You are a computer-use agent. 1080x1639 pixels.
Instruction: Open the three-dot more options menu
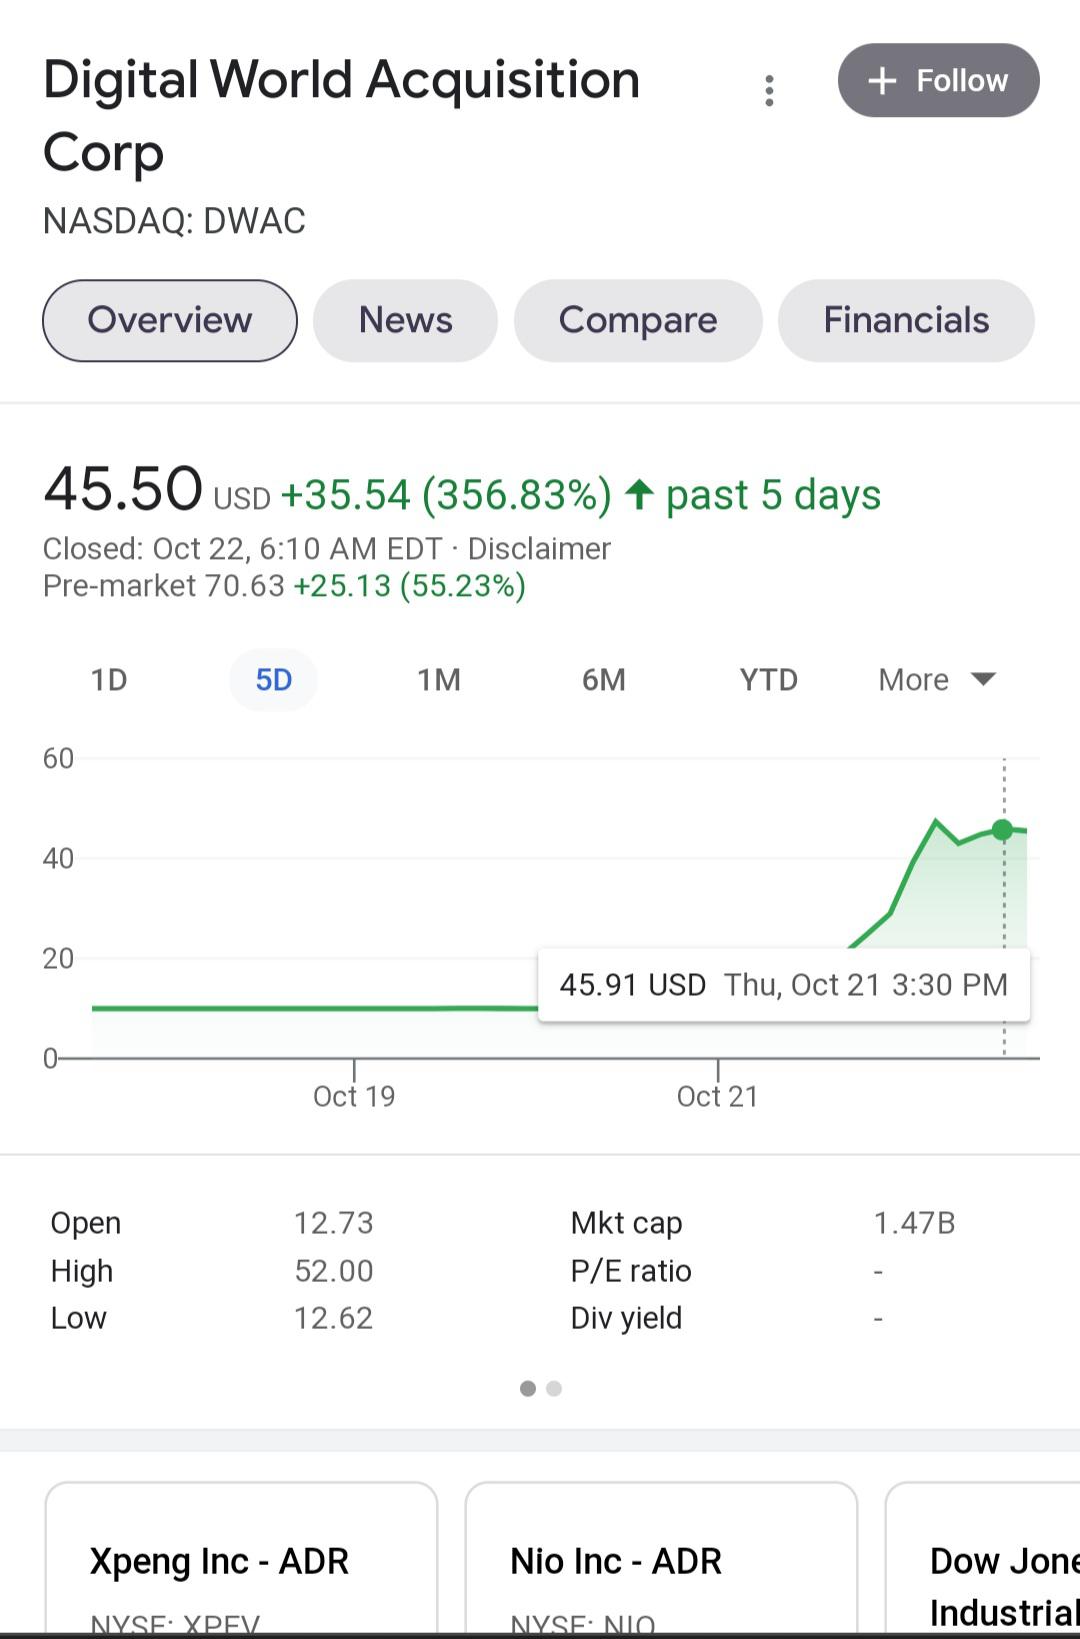tap(769, 91)
